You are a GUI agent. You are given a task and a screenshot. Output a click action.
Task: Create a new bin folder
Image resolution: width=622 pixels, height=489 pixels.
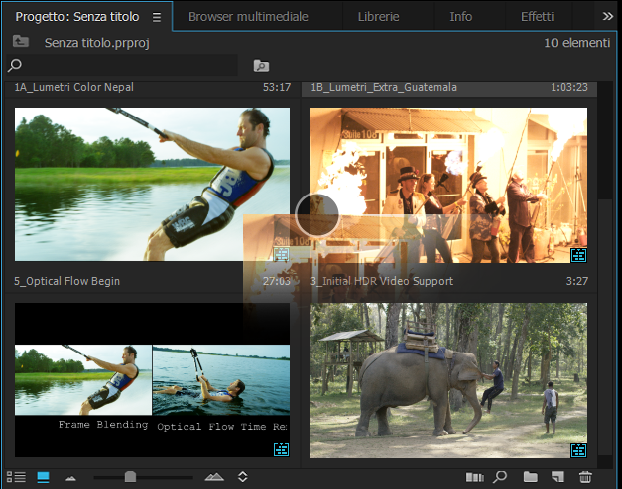pyautogui.click(x=530, y=477)
